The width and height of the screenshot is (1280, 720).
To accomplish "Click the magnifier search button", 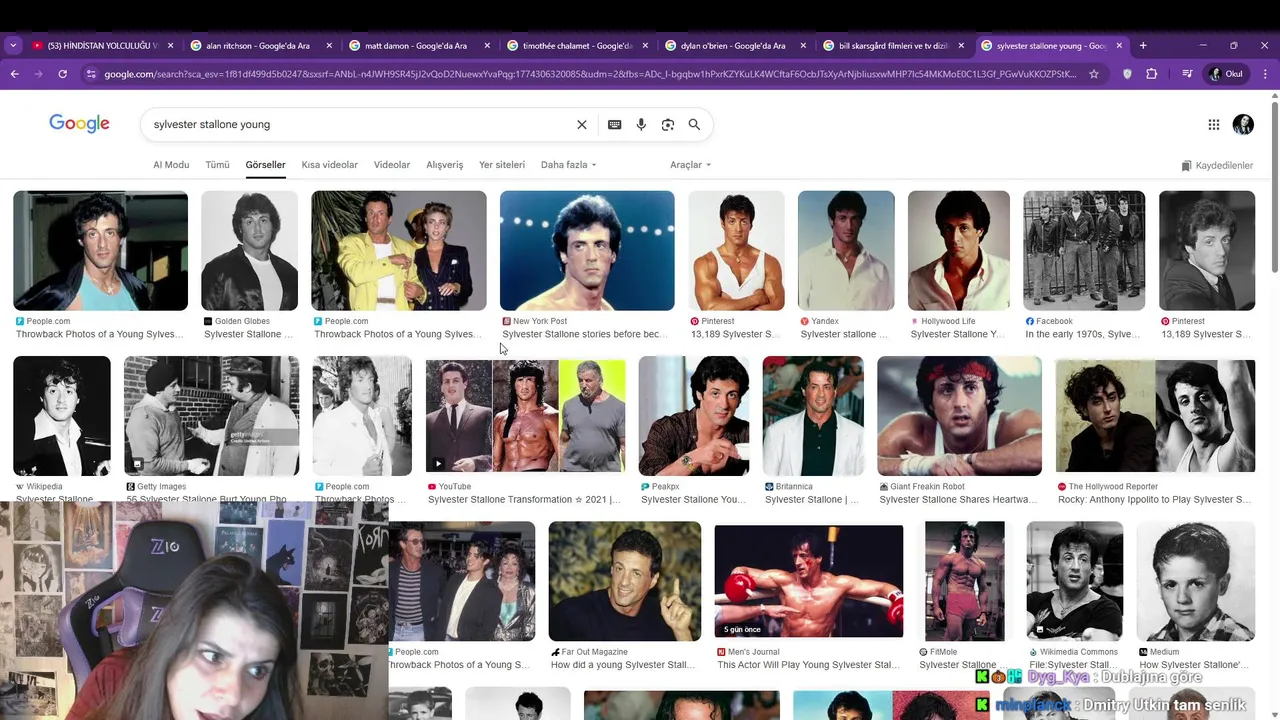I will tap(694, 125).
